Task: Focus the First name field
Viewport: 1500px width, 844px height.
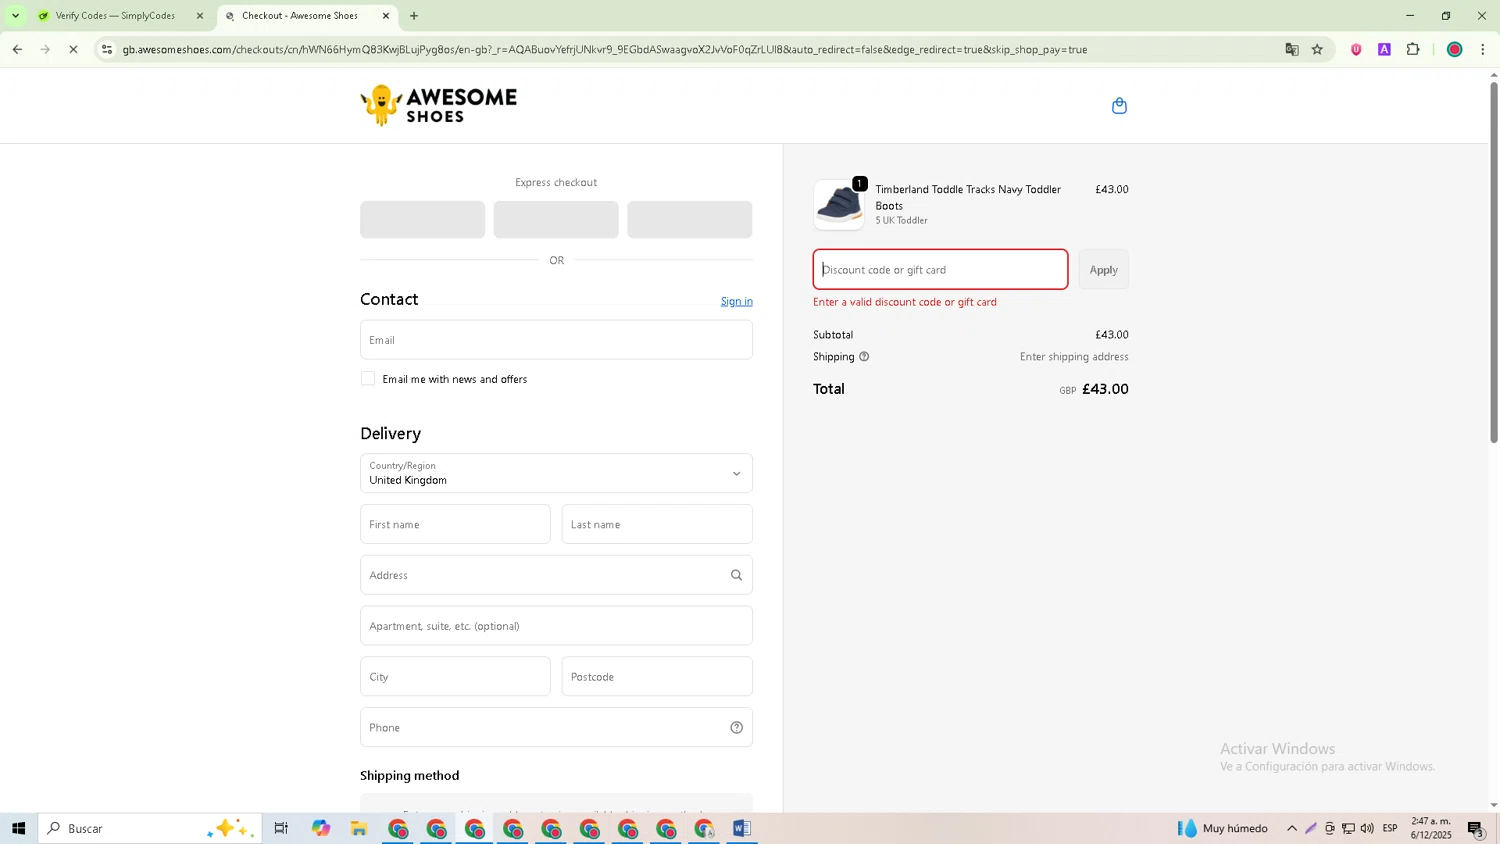Action: (455, 524)
